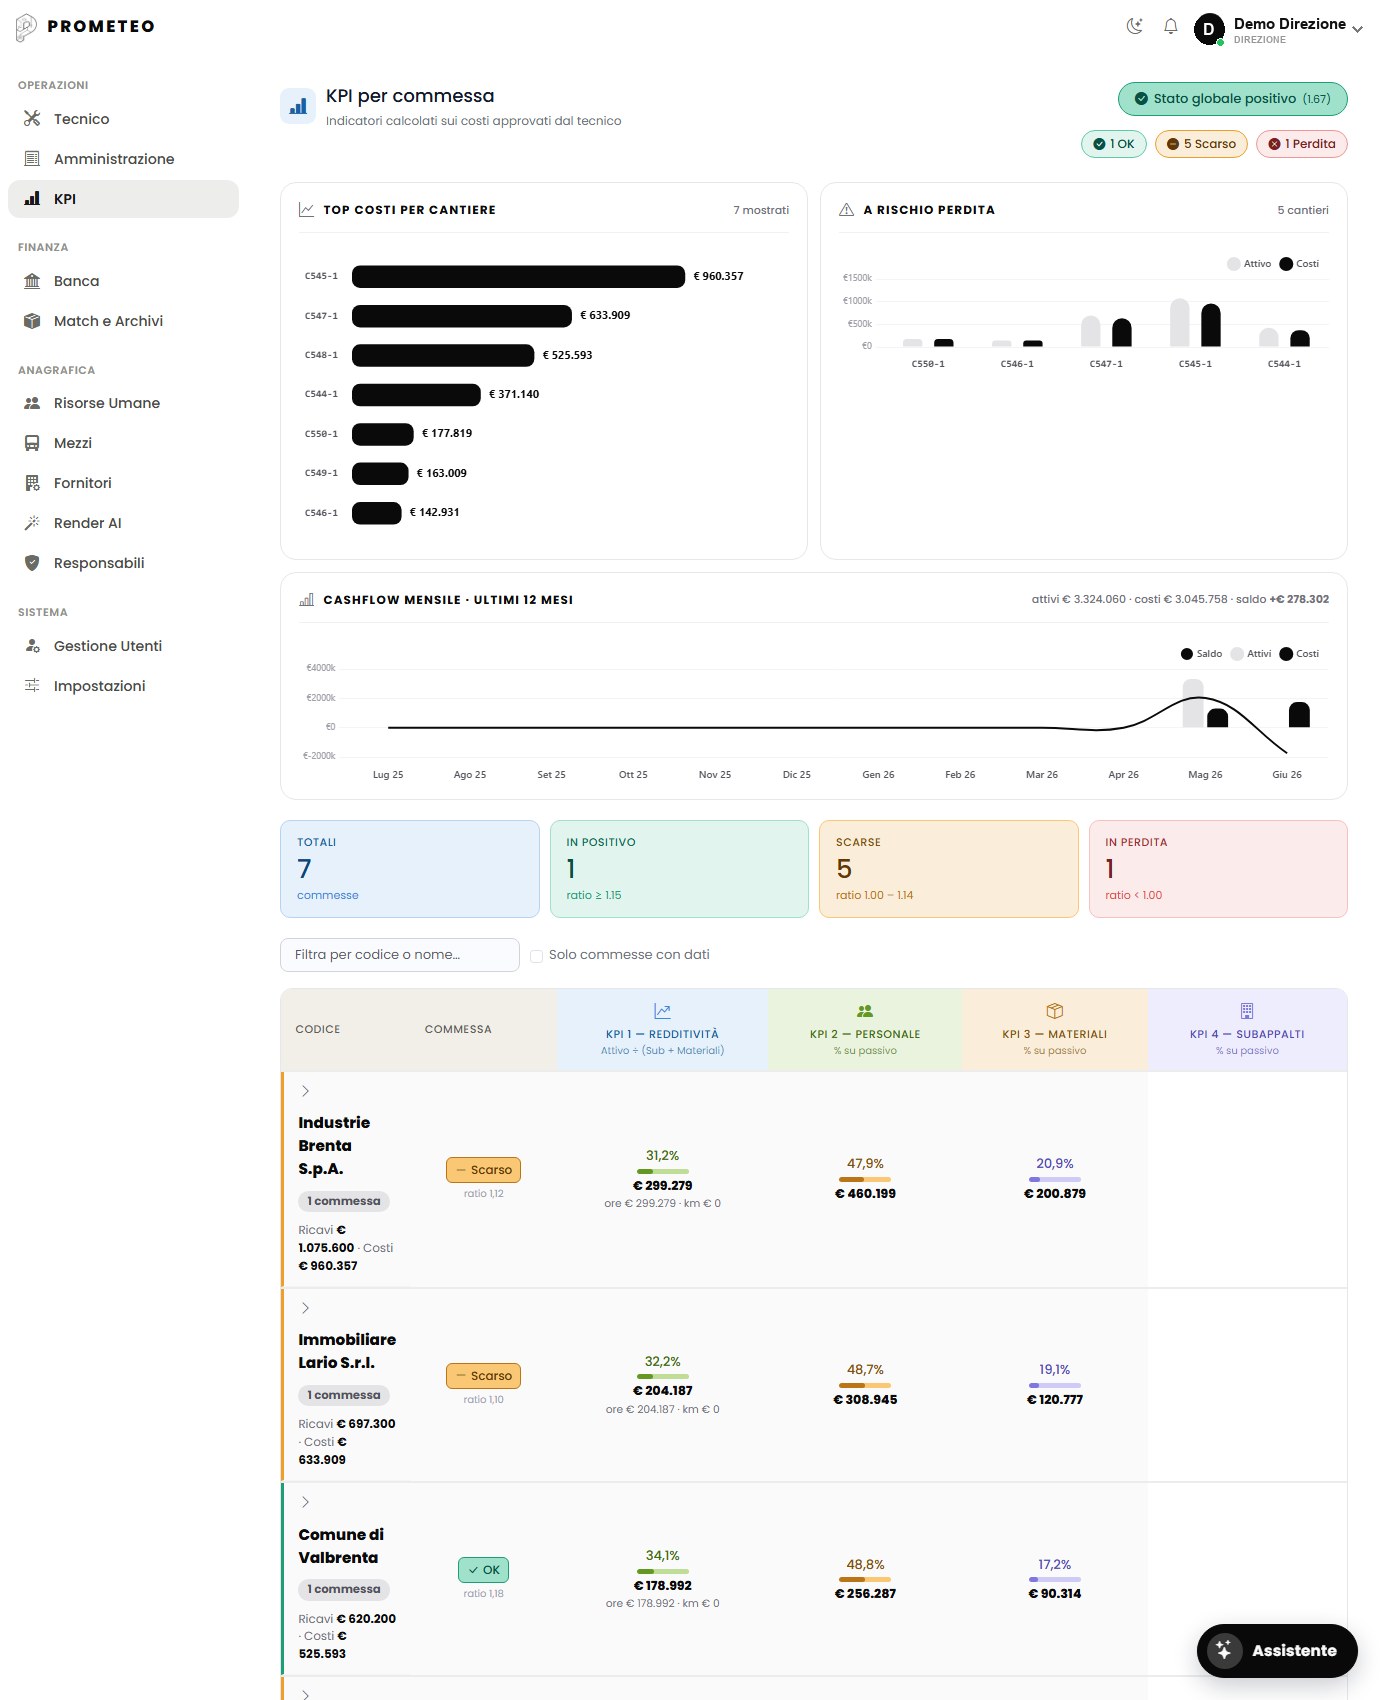Click KPI 4 Subappalti column icon
The width and height of the screenshot is (1380, 1700).
pyautogui.click(x=1247, y=1011)
